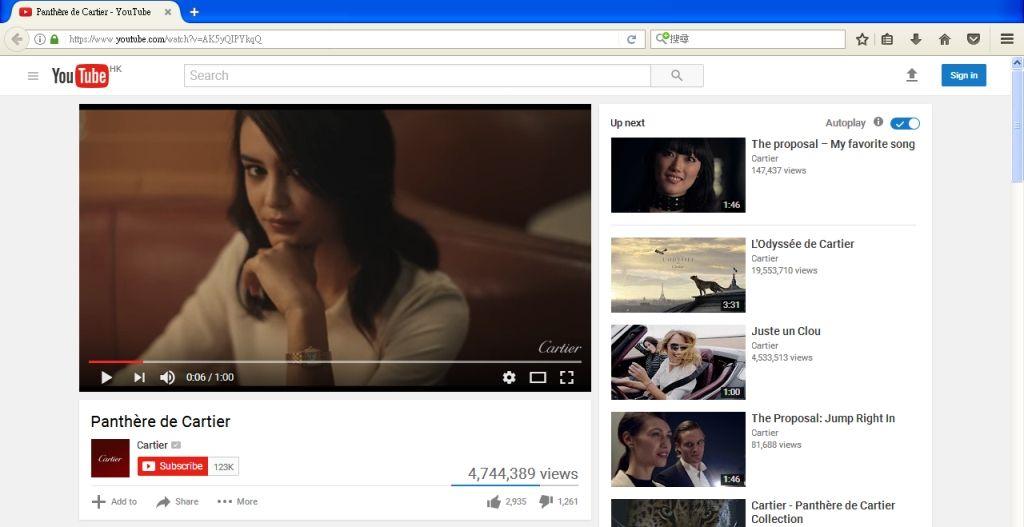Click the Juste un Clou title

[x=786, y=331]
